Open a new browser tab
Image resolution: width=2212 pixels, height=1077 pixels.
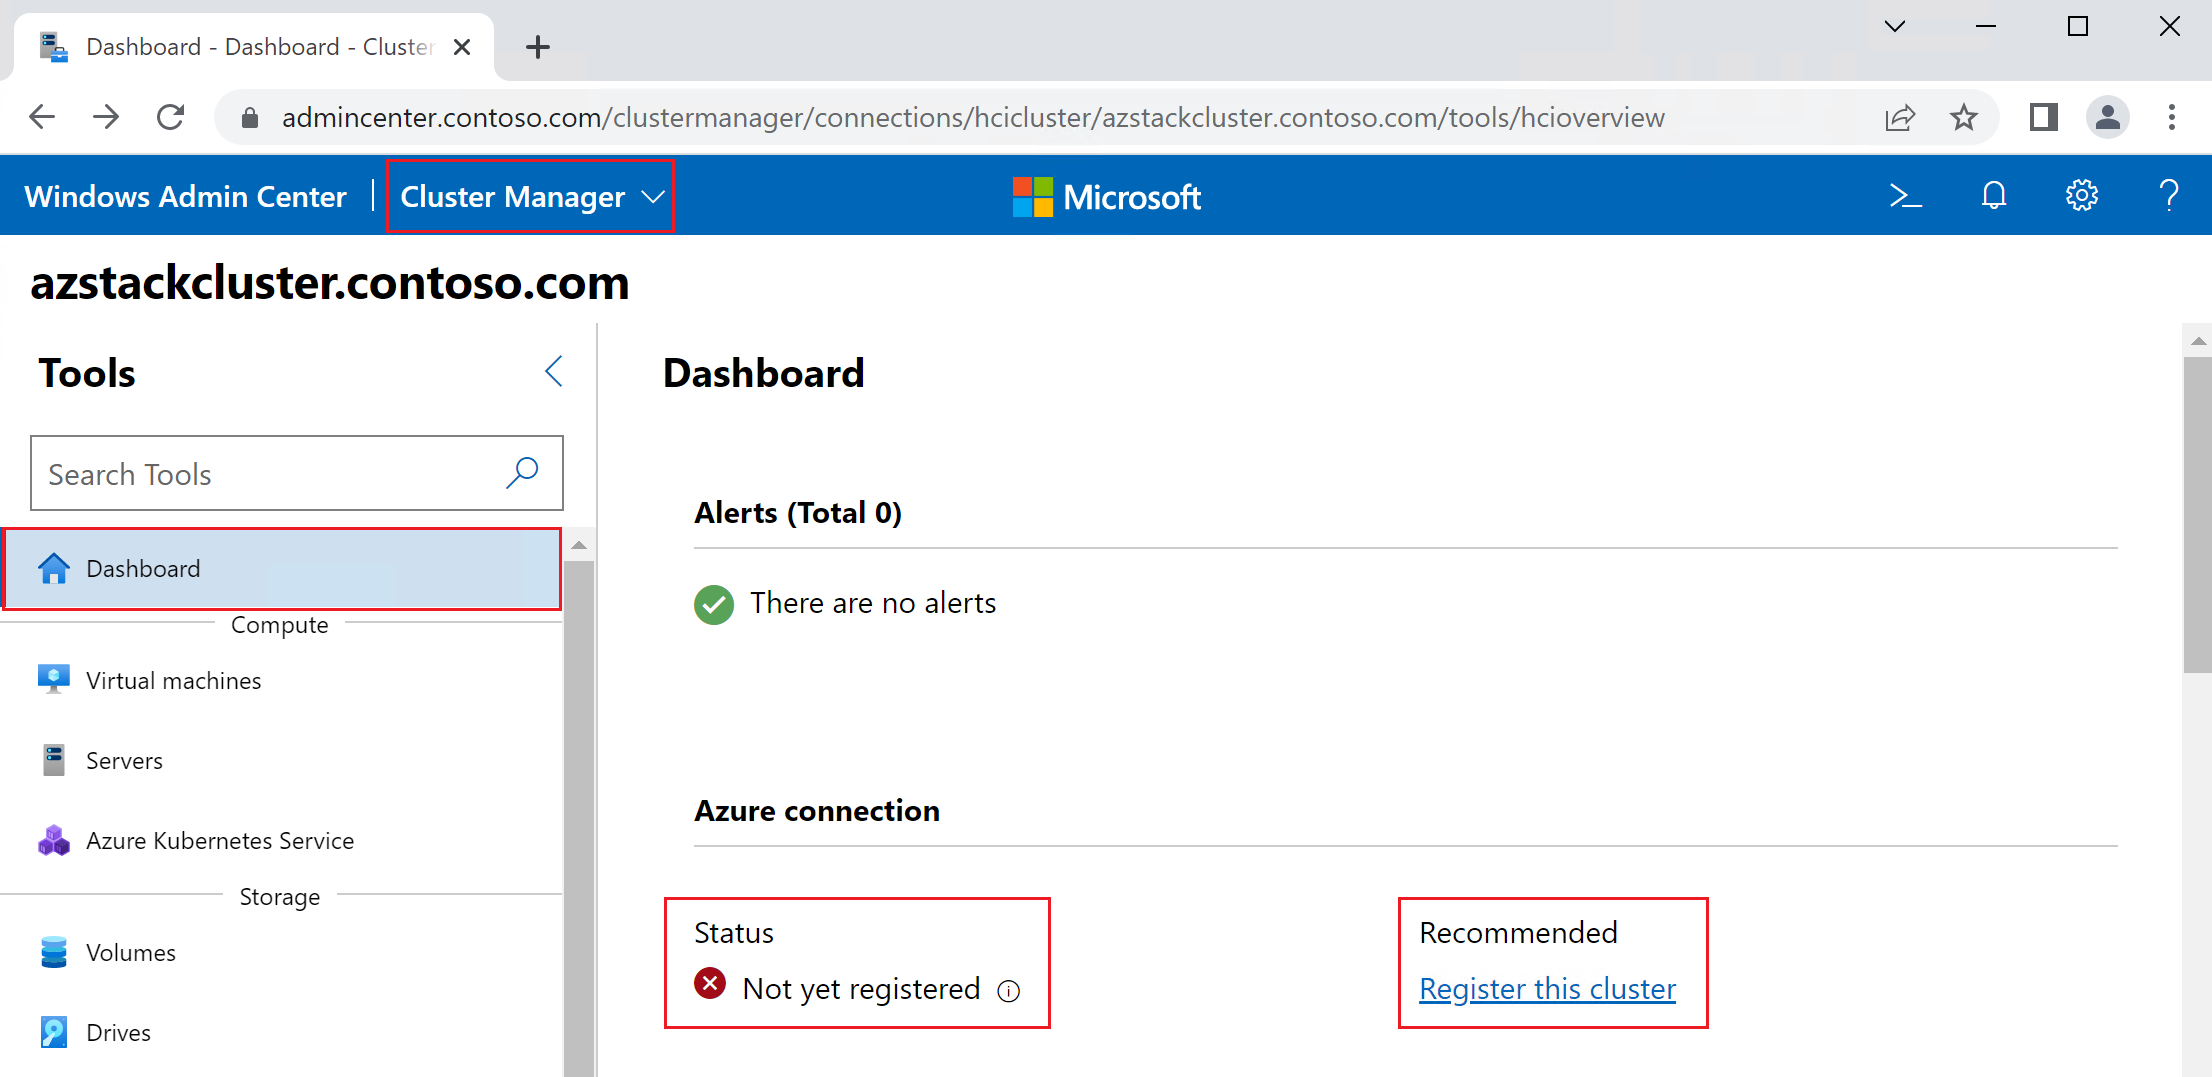pyautogui.click(x=538, y=47)
